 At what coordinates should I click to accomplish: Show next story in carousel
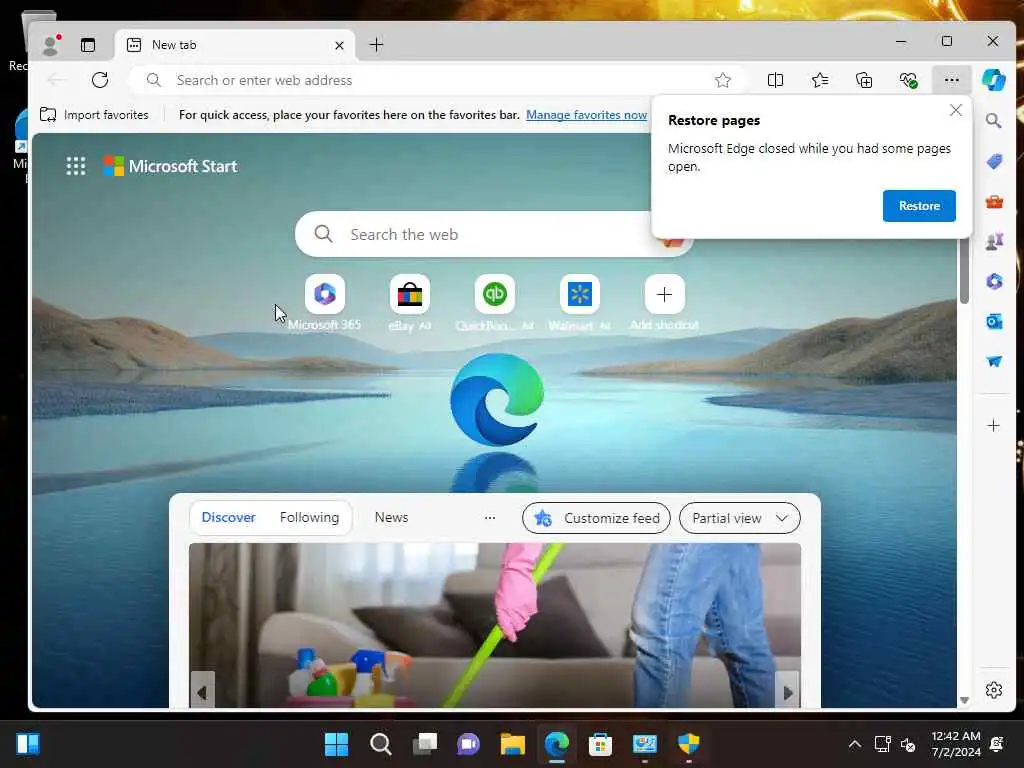788,692
